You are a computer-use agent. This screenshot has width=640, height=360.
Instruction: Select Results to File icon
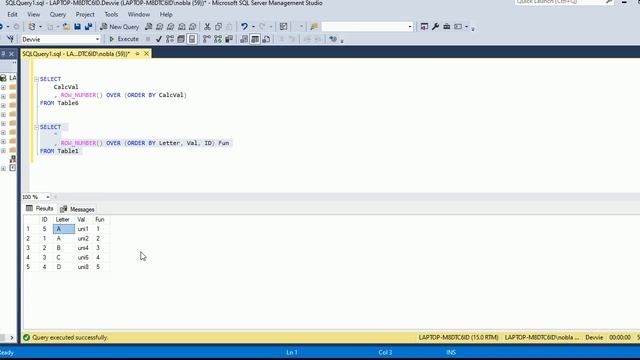[266, 39]
